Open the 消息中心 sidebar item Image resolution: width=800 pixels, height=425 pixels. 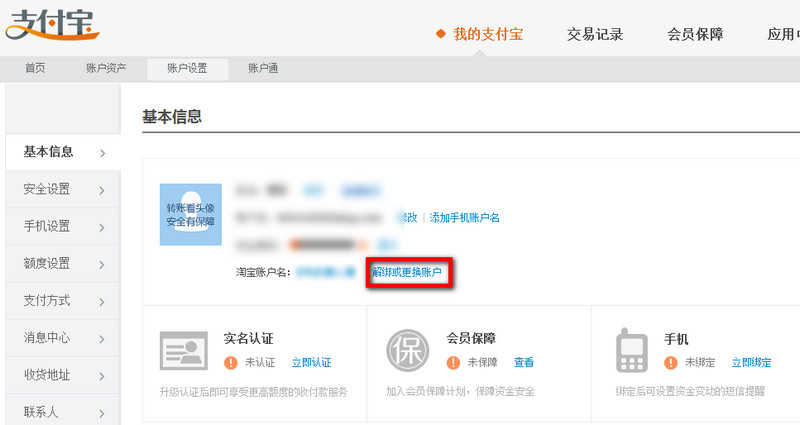tap(62, 338)
